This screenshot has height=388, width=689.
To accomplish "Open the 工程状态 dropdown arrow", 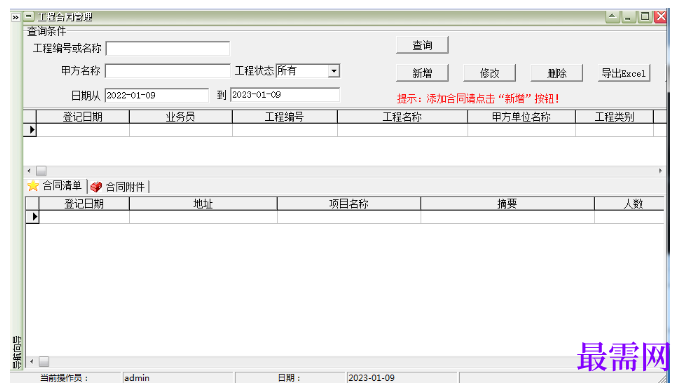I will tap(334, 71).
